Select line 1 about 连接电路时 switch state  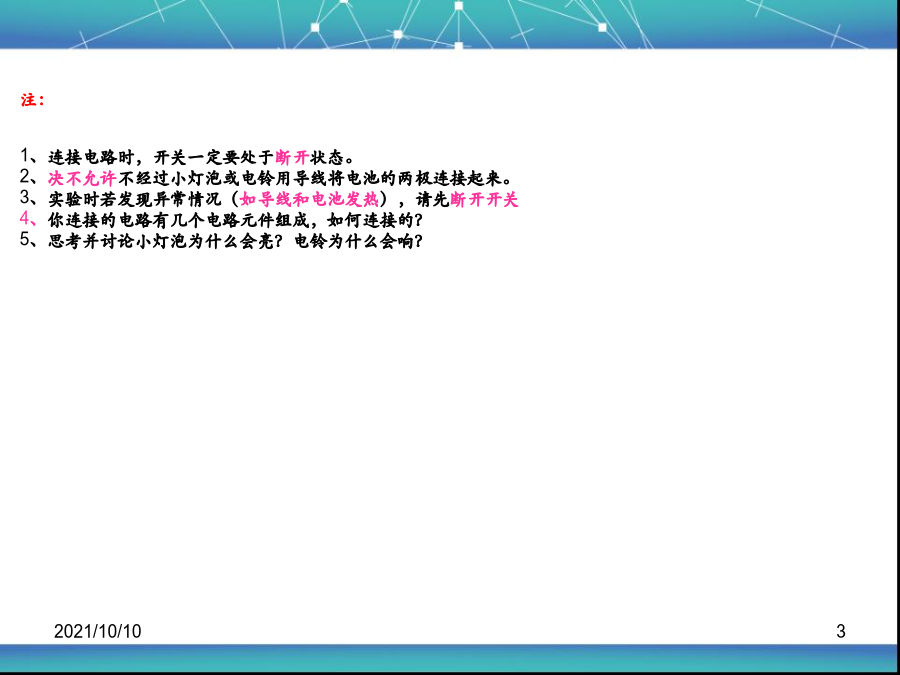[x=188, y=157]
